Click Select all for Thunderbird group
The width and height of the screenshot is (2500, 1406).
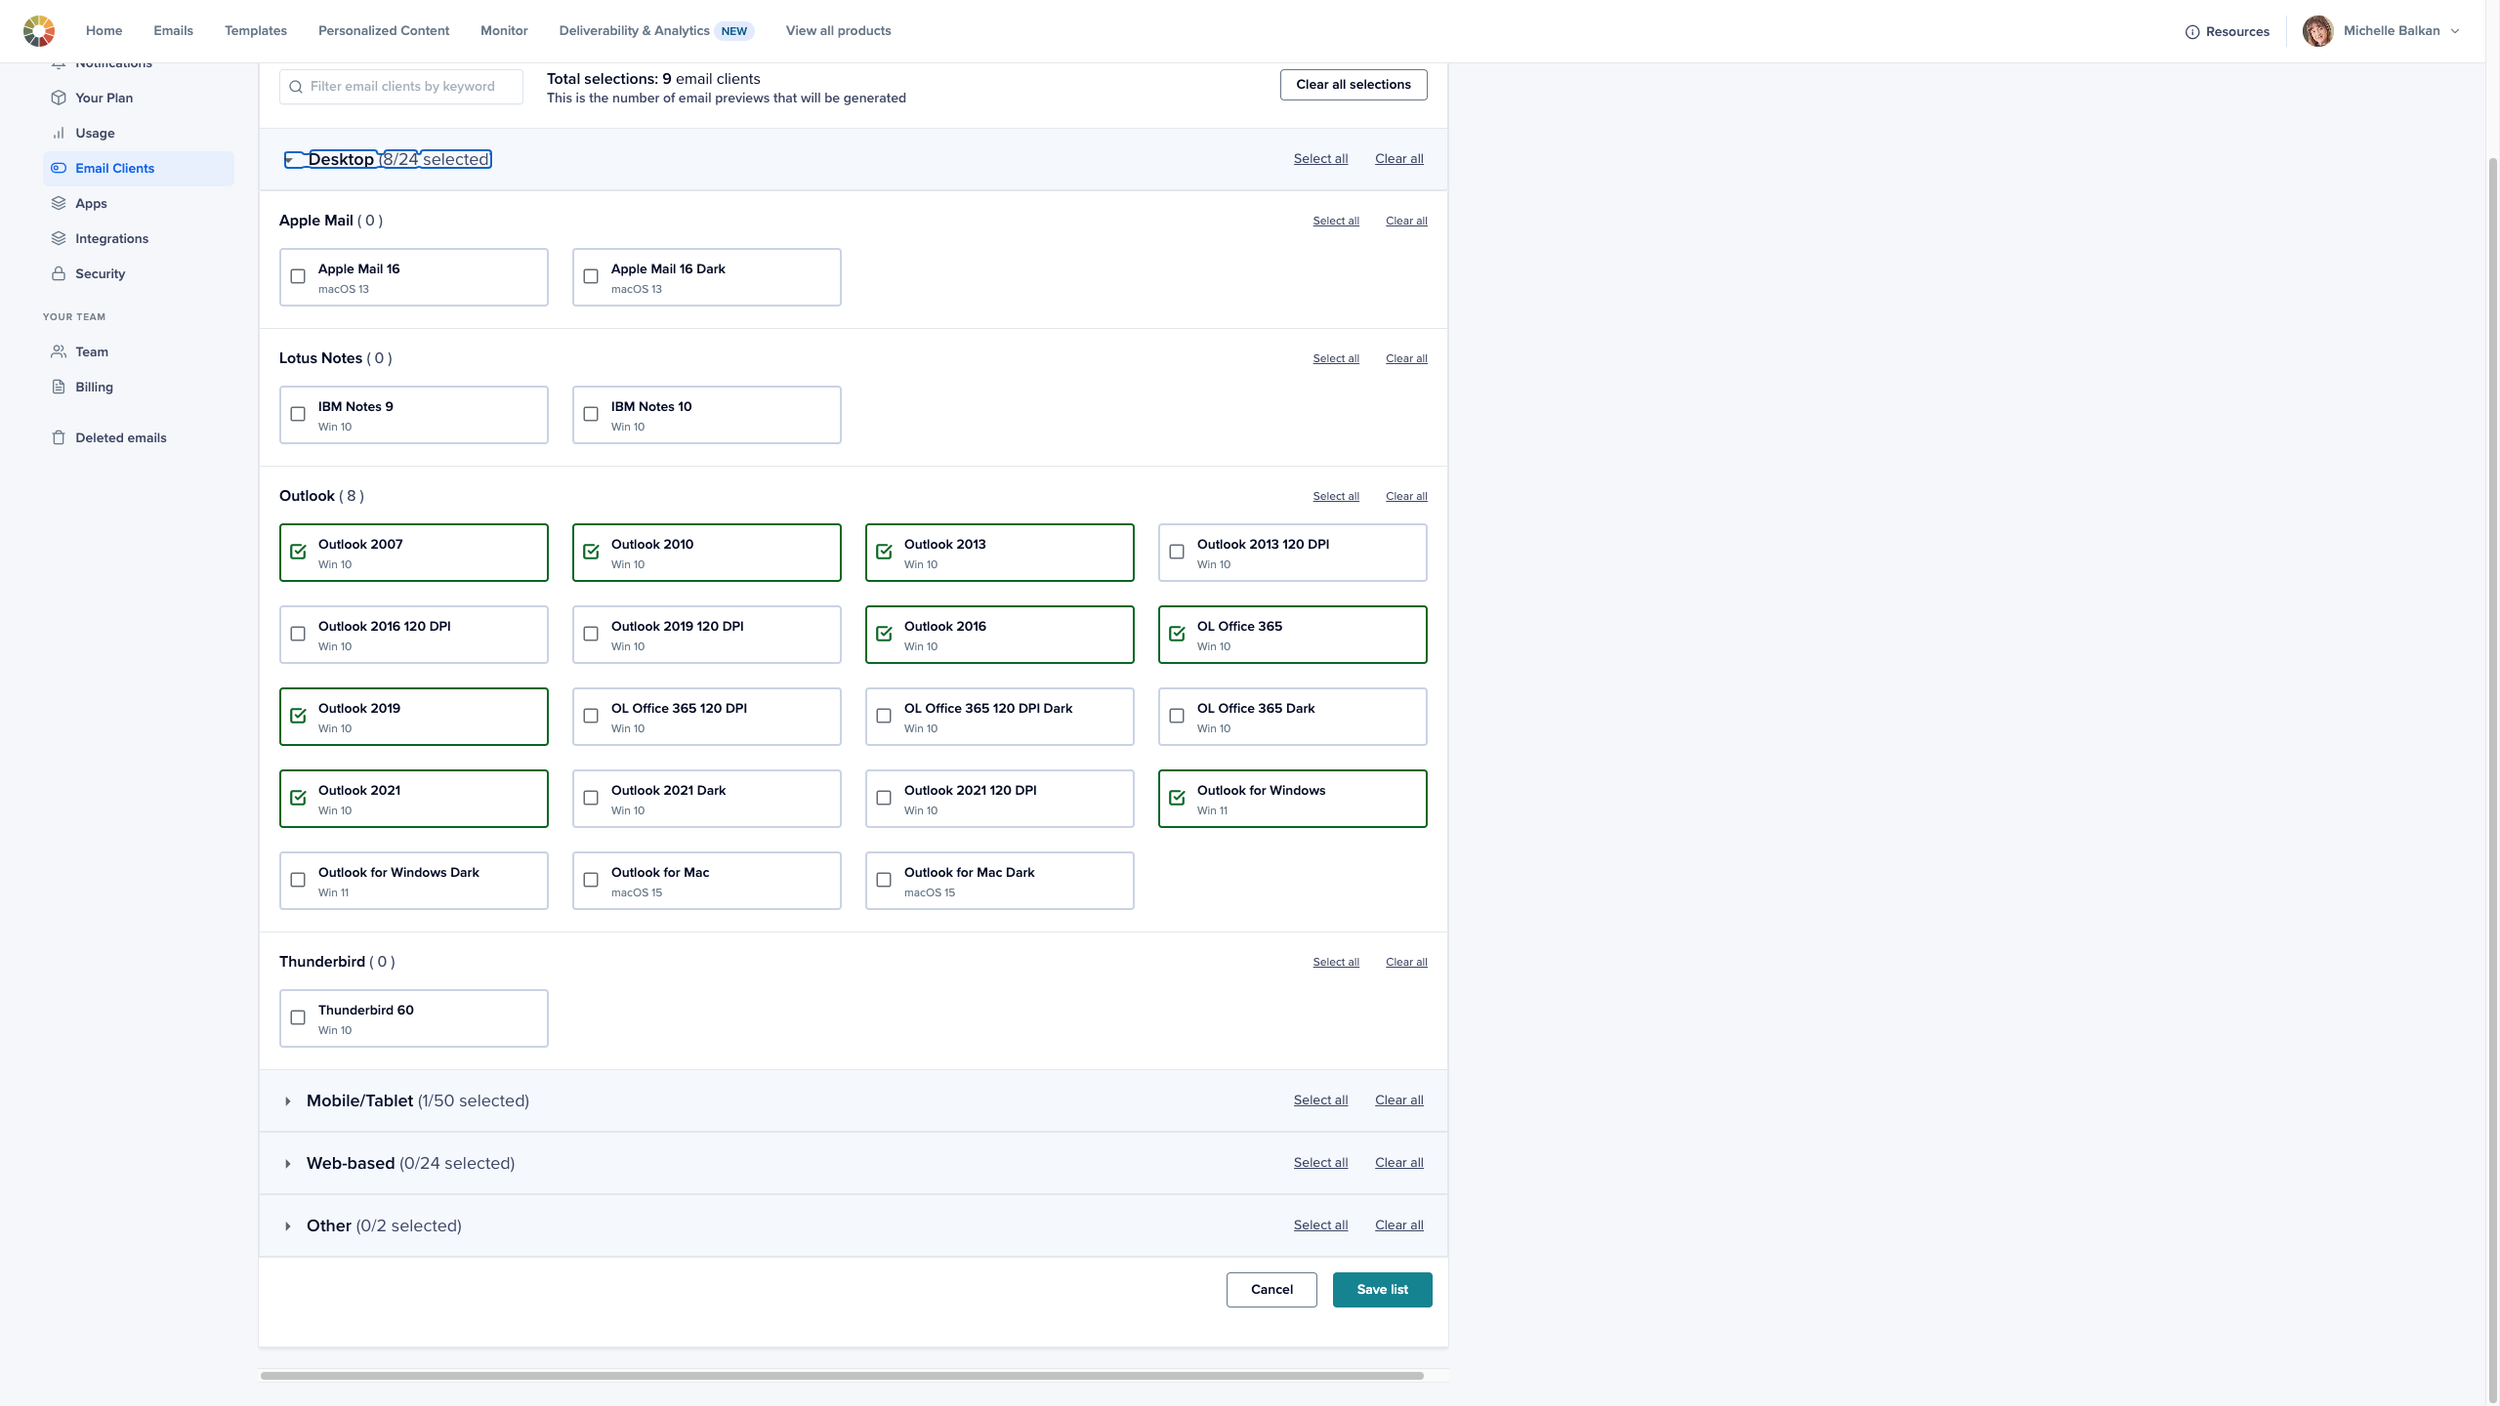click(1336, 962)
